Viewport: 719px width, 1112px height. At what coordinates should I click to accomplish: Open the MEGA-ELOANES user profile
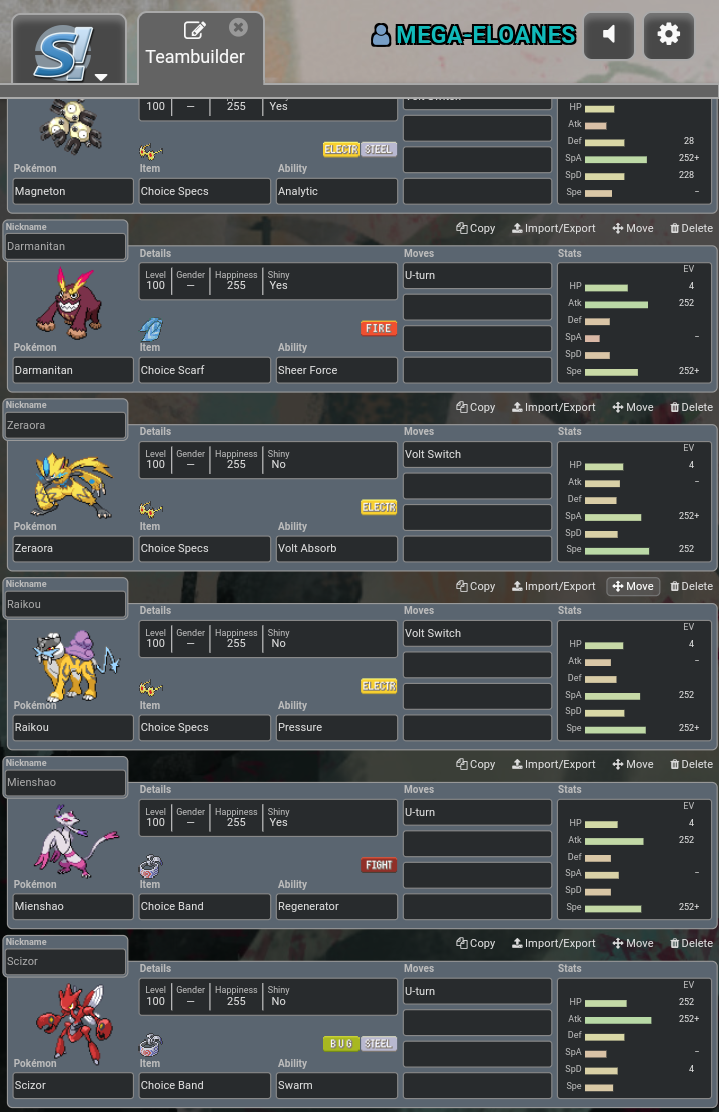(473, 35)
